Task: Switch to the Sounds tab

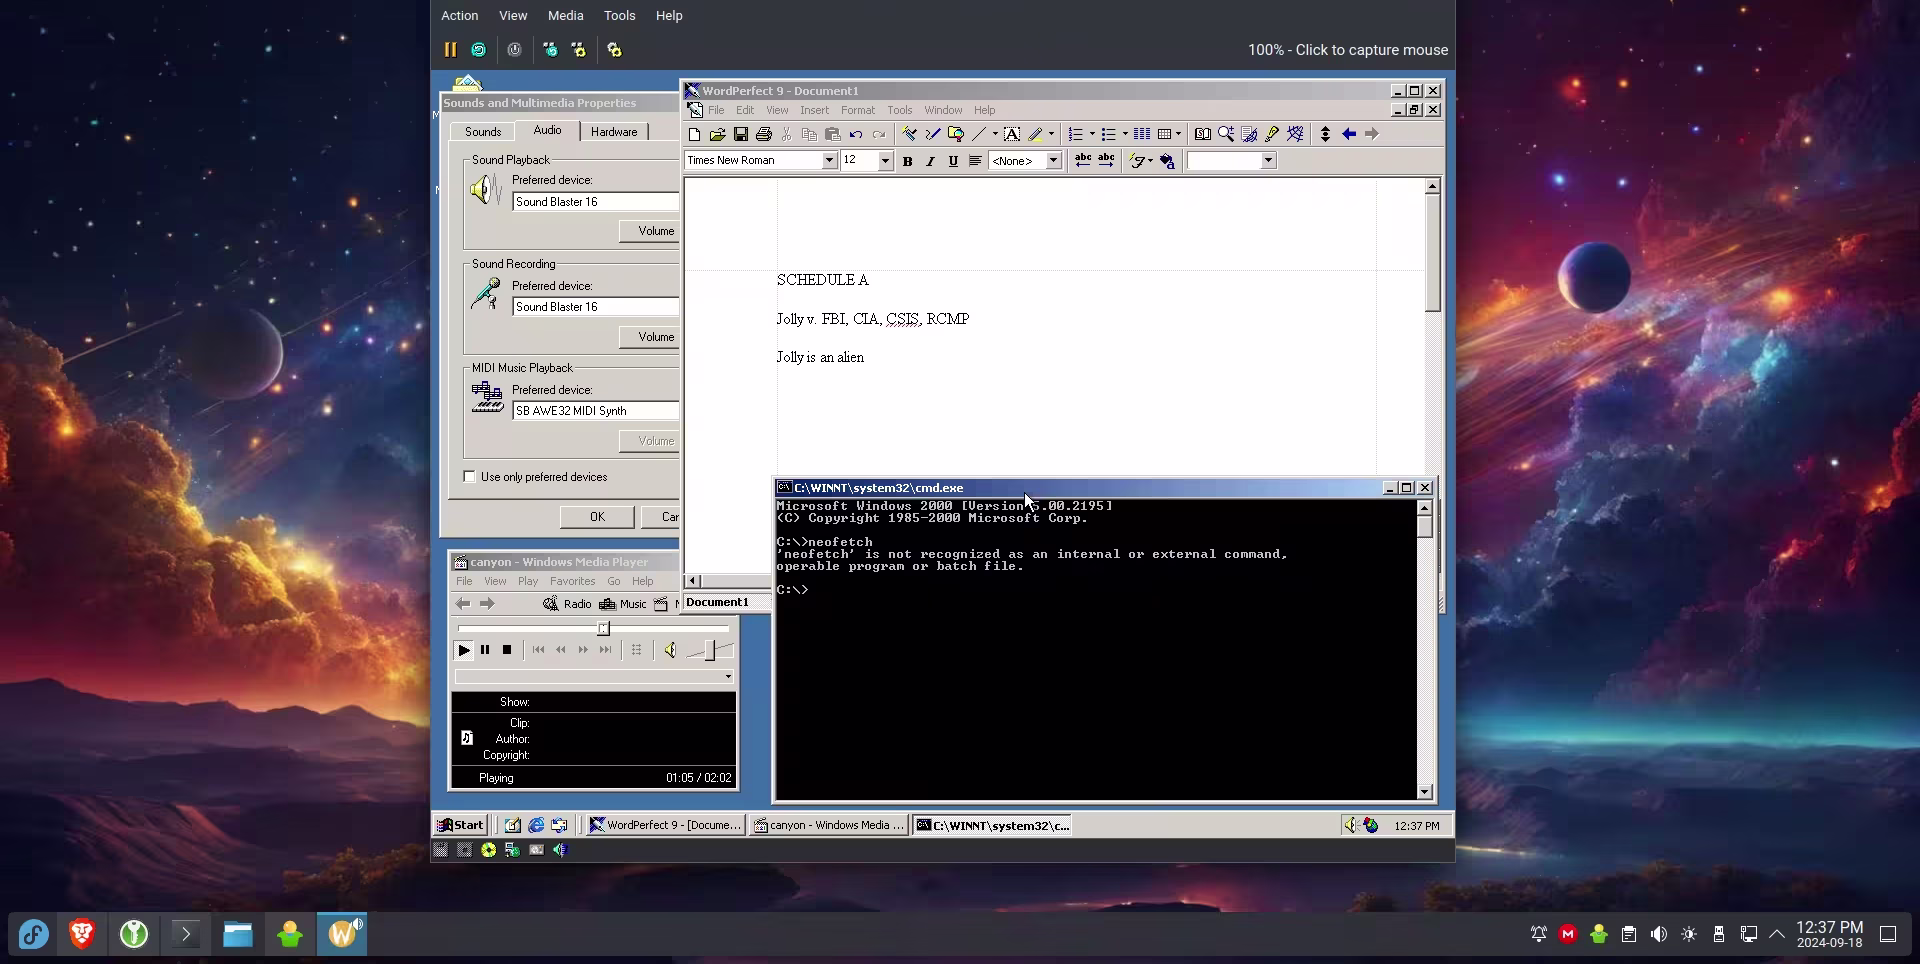Action: click(x=483, y=132)
